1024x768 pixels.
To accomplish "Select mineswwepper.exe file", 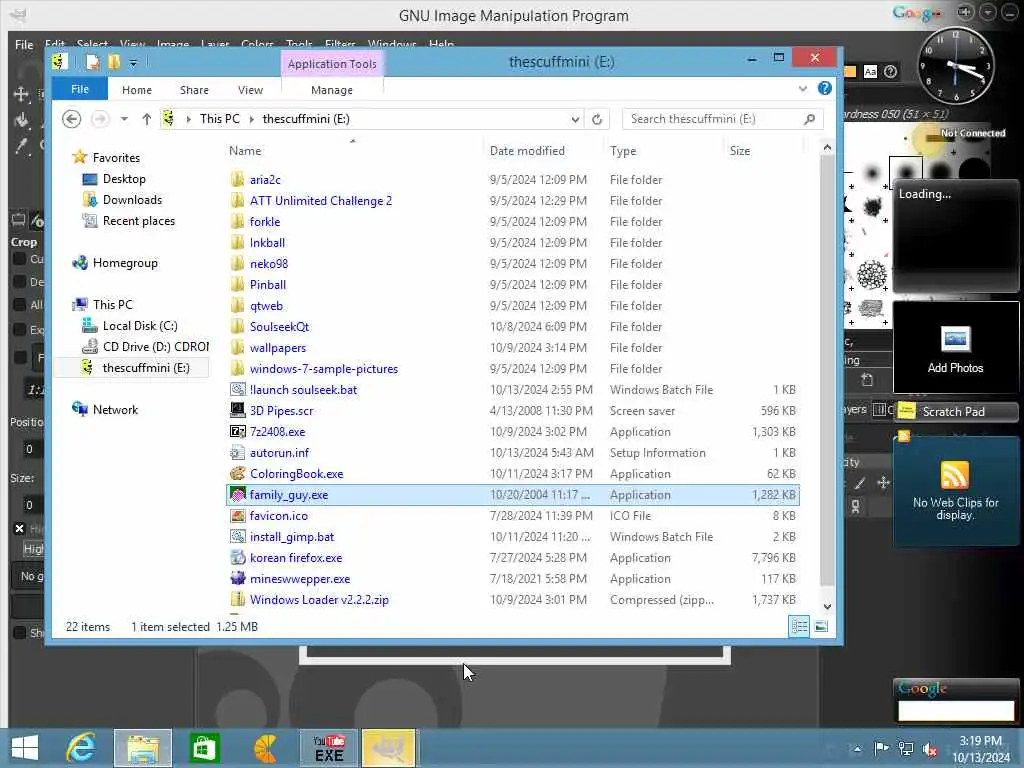I will pos(300,579).
